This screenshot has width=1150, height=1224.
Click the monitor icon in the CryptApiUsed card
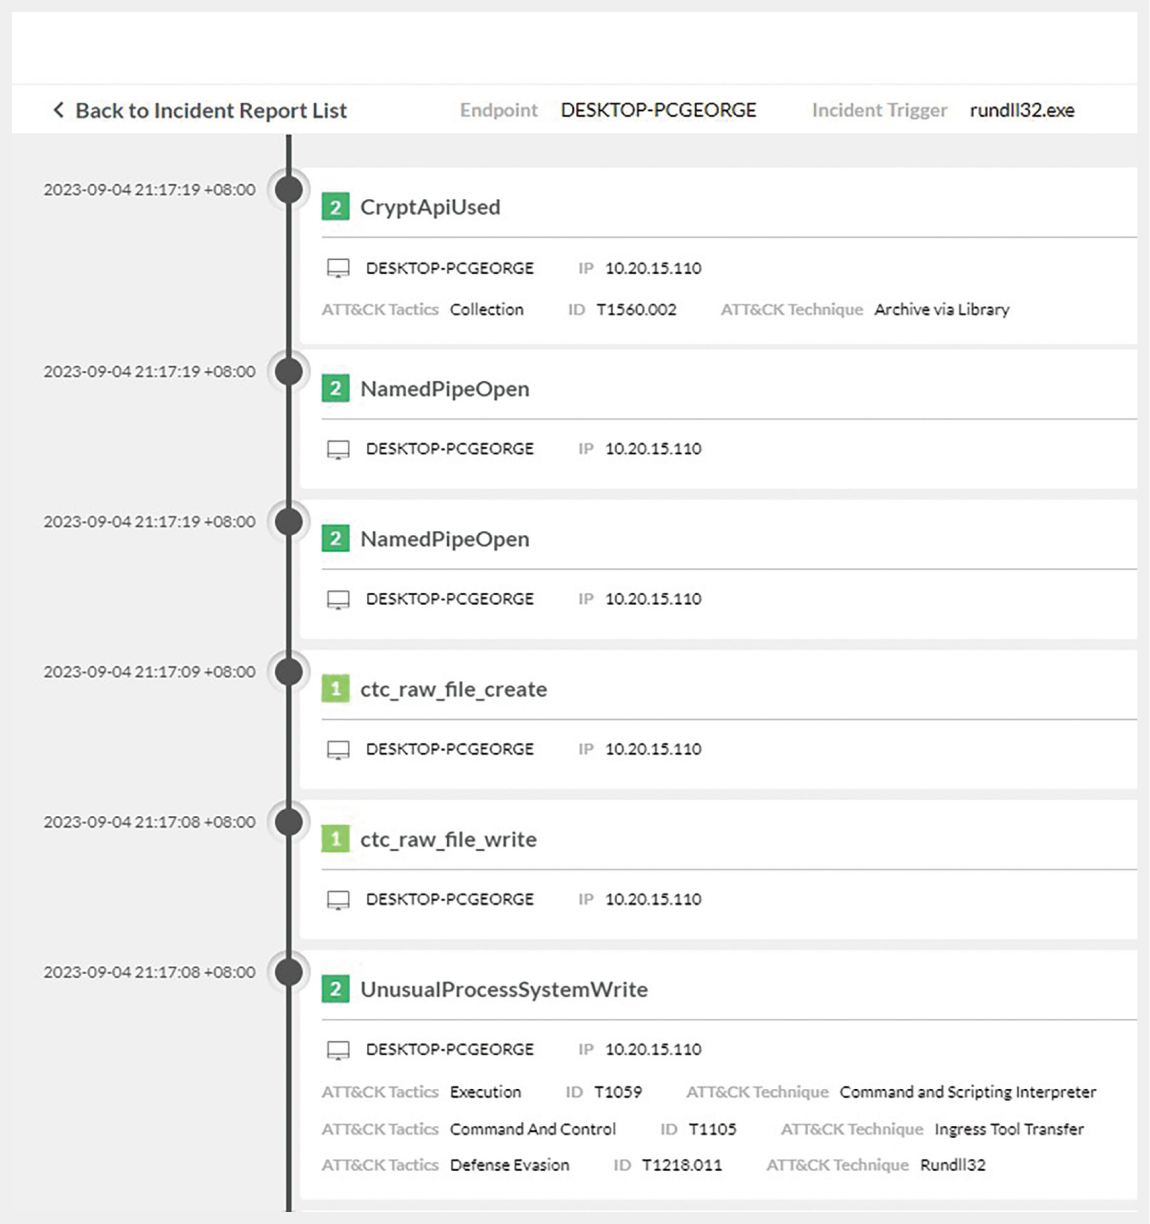tap(339, 268)
